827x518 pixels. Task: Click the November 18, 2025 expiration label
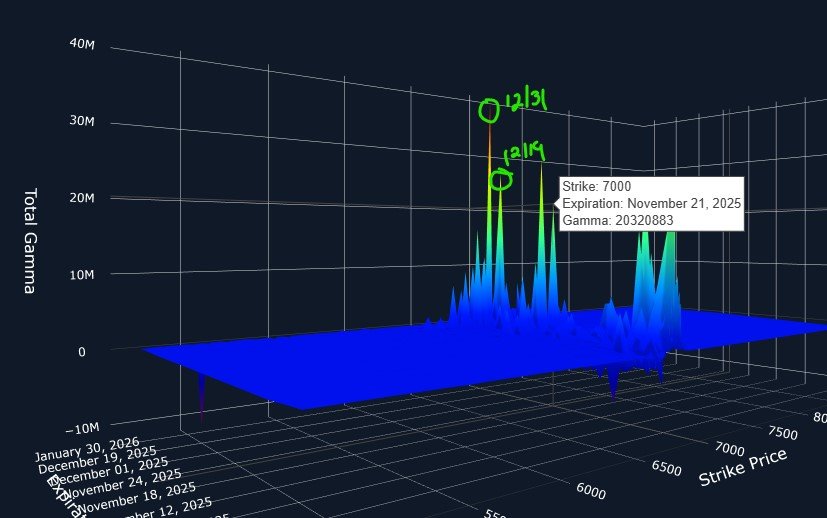click(137, 497)
